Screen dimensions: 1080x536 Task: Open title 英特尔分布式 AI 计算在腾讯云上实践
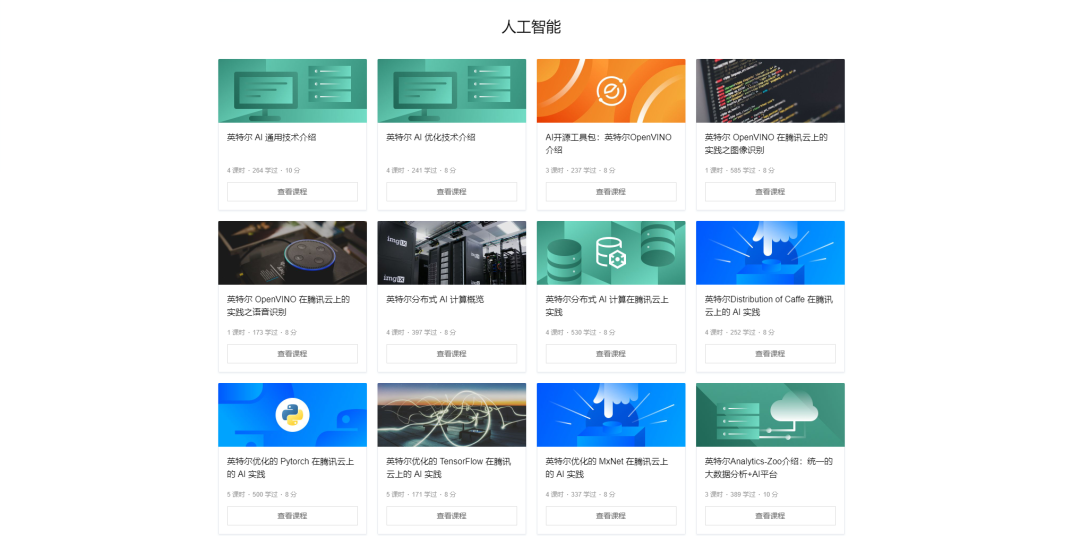point(607,305)
